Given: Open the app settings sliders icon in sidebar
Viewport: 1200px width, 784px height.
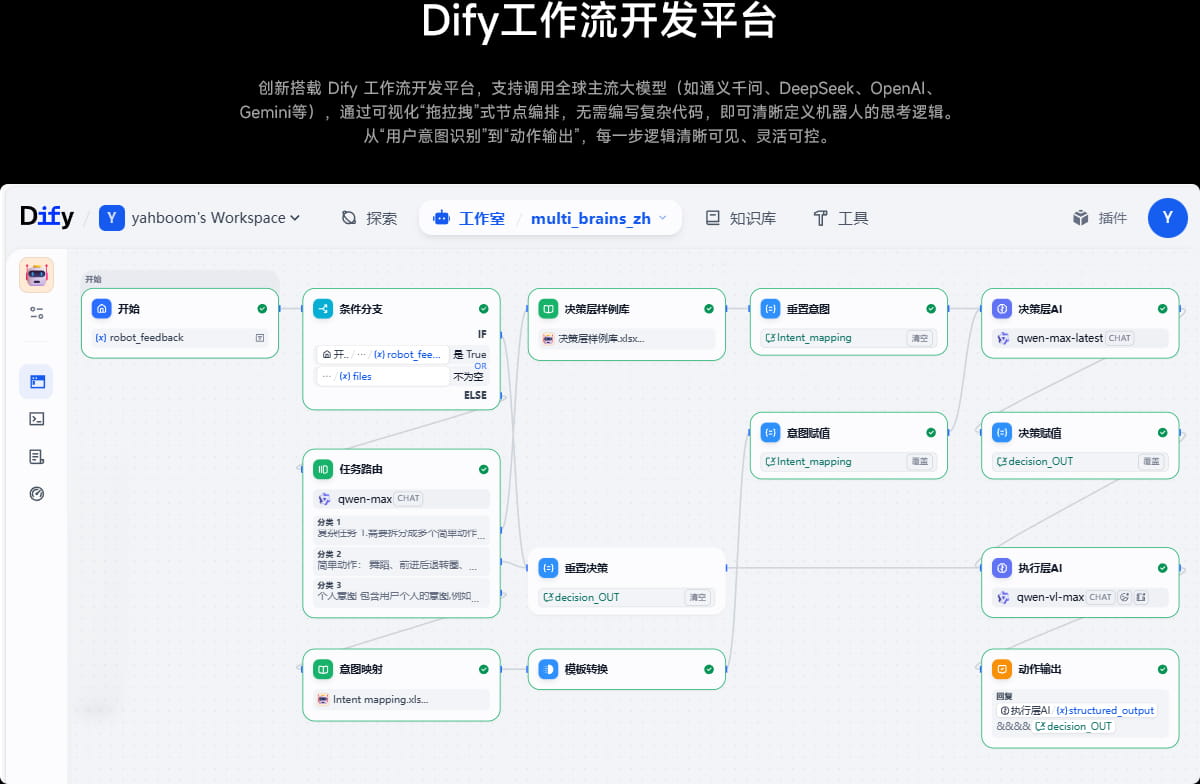Looking at the screenshot, I should pos(37,313).
